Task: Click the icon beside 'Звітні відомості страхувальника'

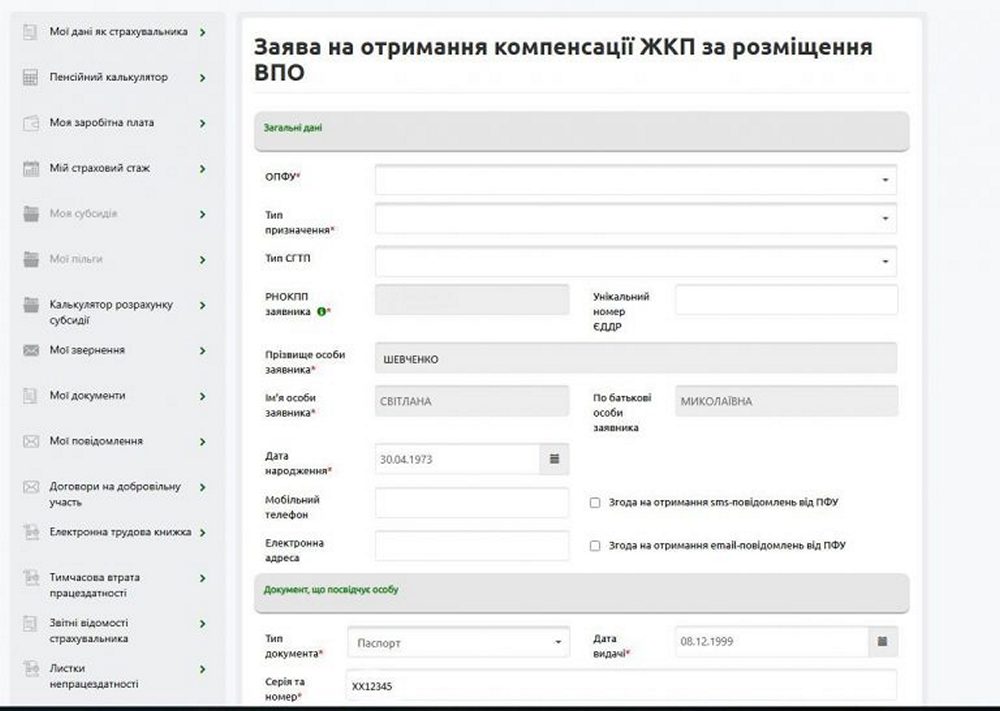Action: (30, 623)
